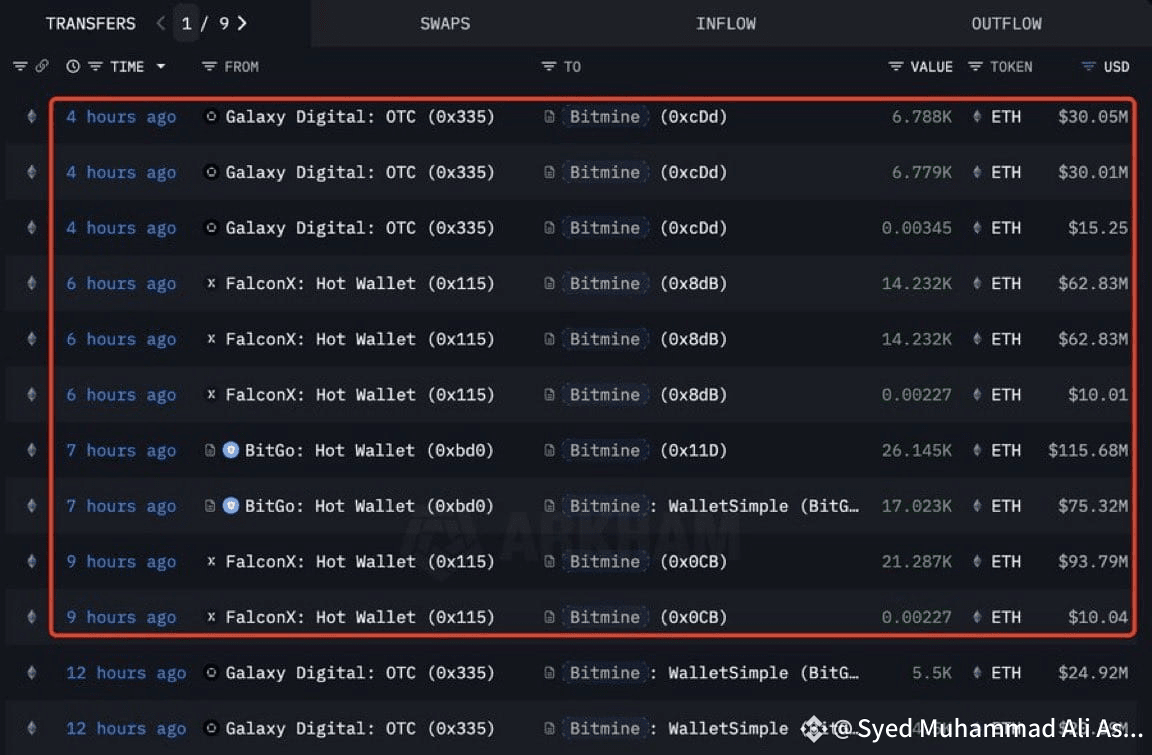Click Galaxy Digital logo icon on $15.25 row
The width and height of the screenshot is (1152, 755).
pos(211,228)
